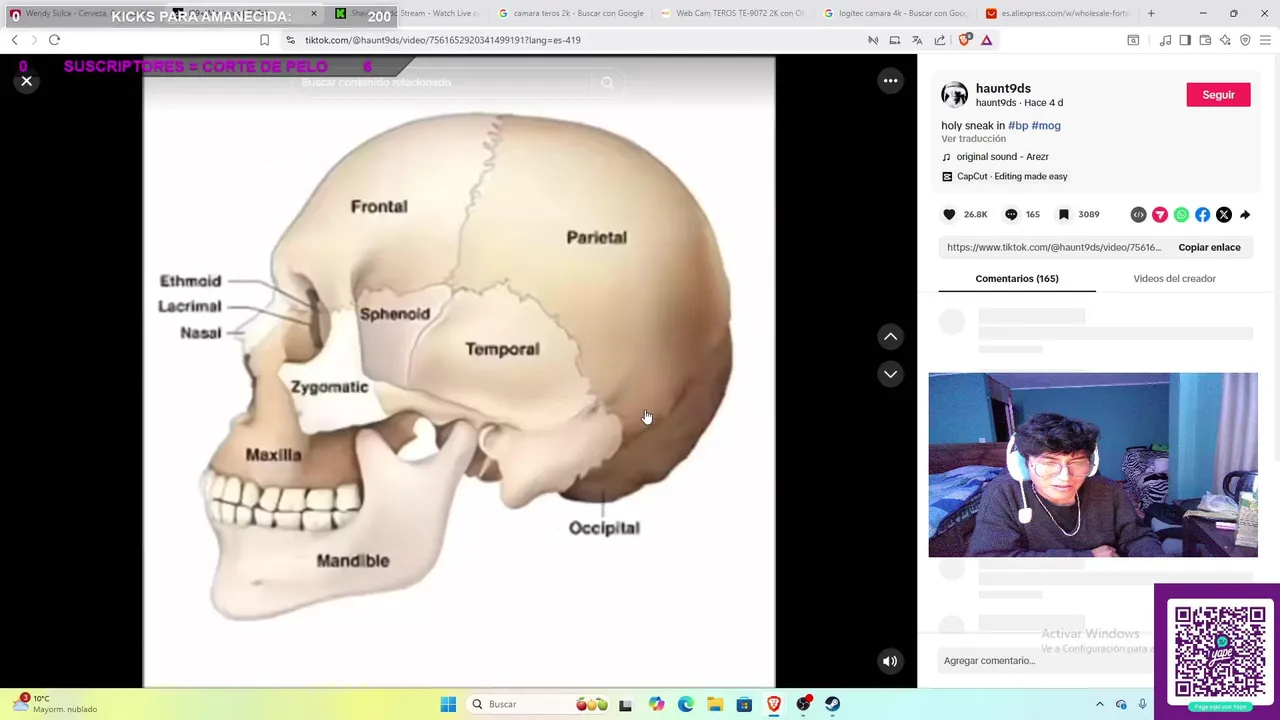Go to next video with down arrow
1280x720 pixels.
[890, 374]
